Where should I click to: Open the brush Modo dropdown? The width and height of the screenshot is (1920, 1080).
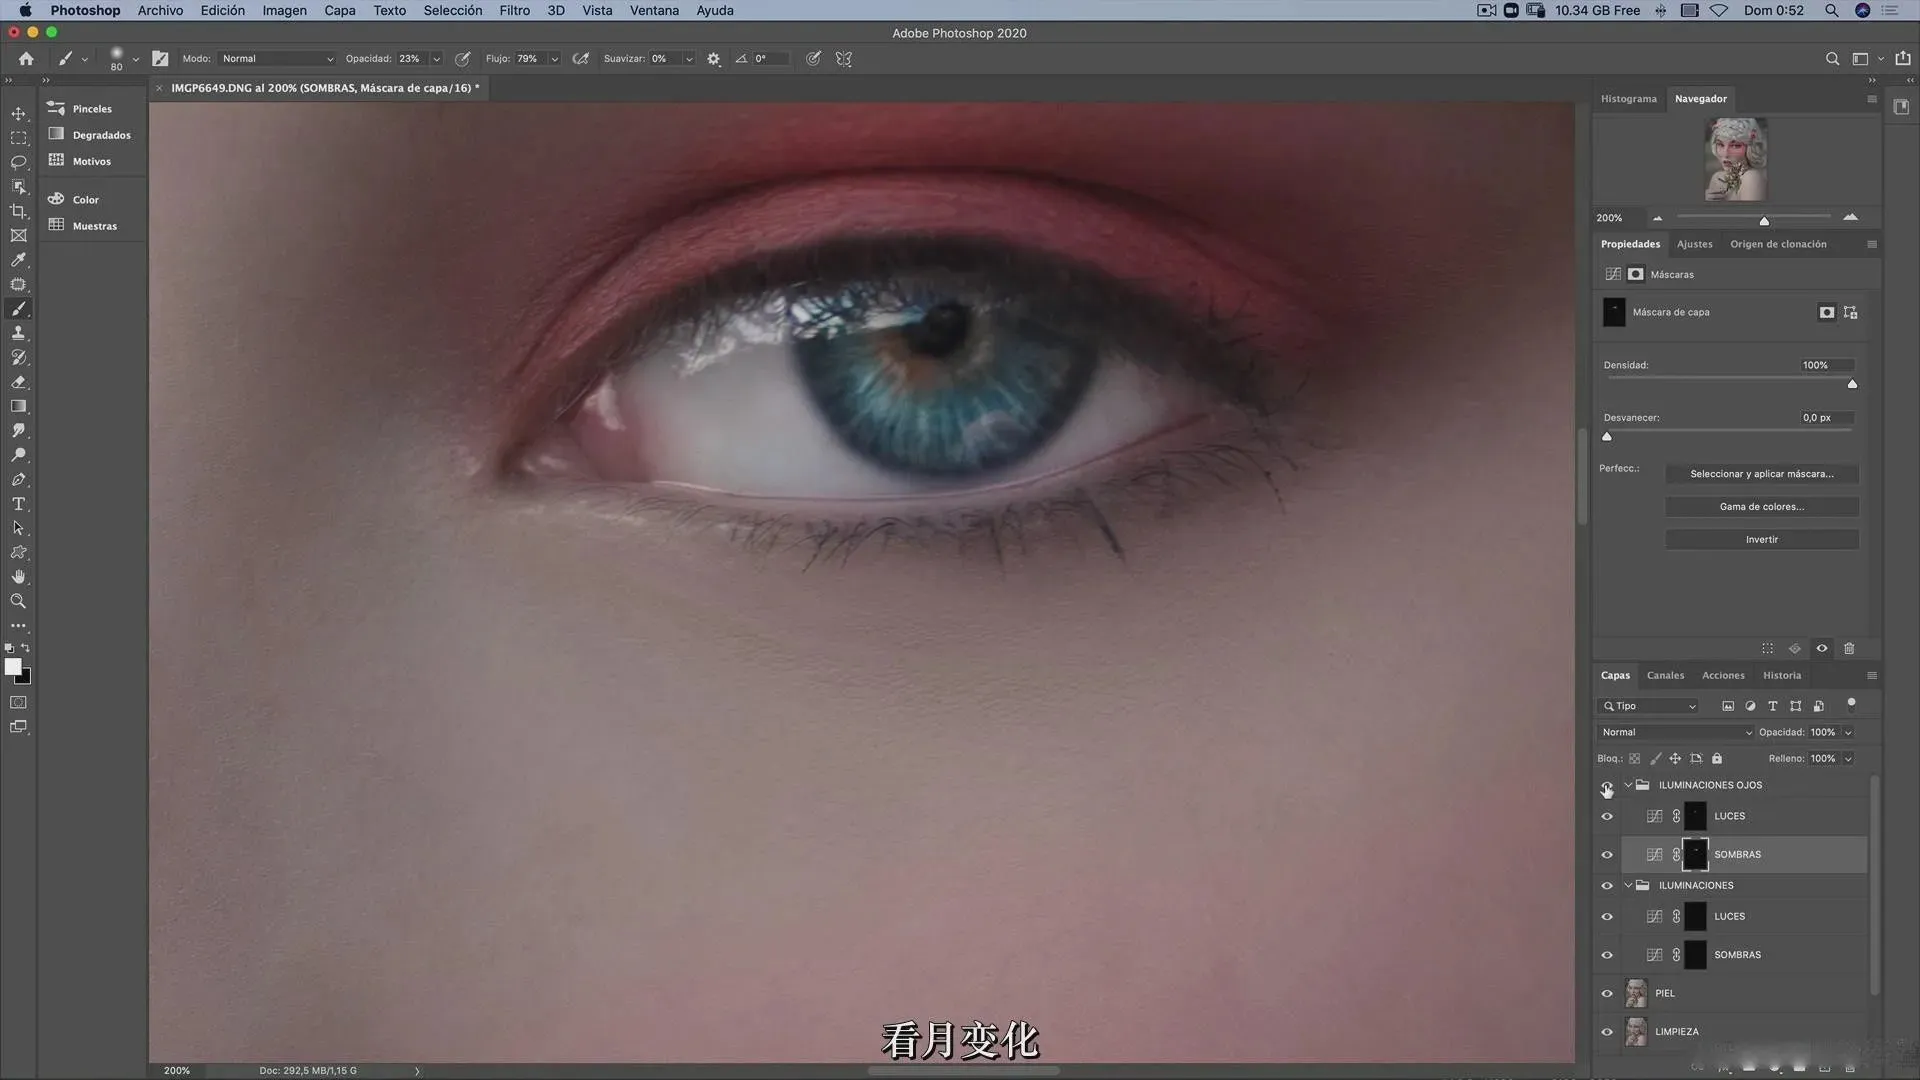click(x=277, y=59)
